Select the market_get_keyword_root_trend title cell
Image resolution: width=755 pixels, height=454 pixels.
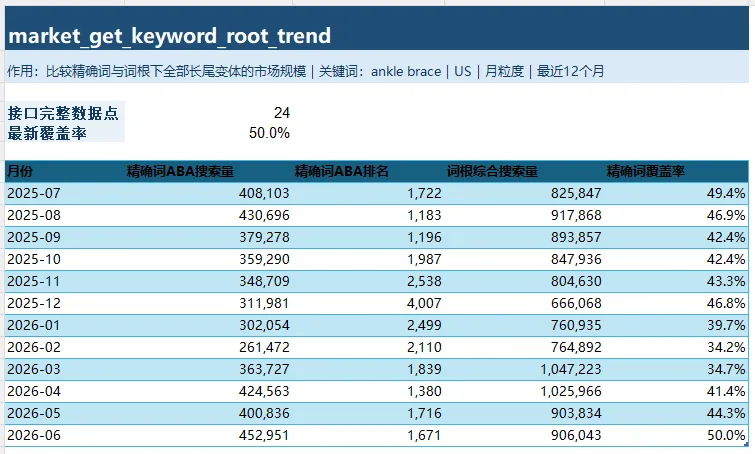tap(377, 28)
